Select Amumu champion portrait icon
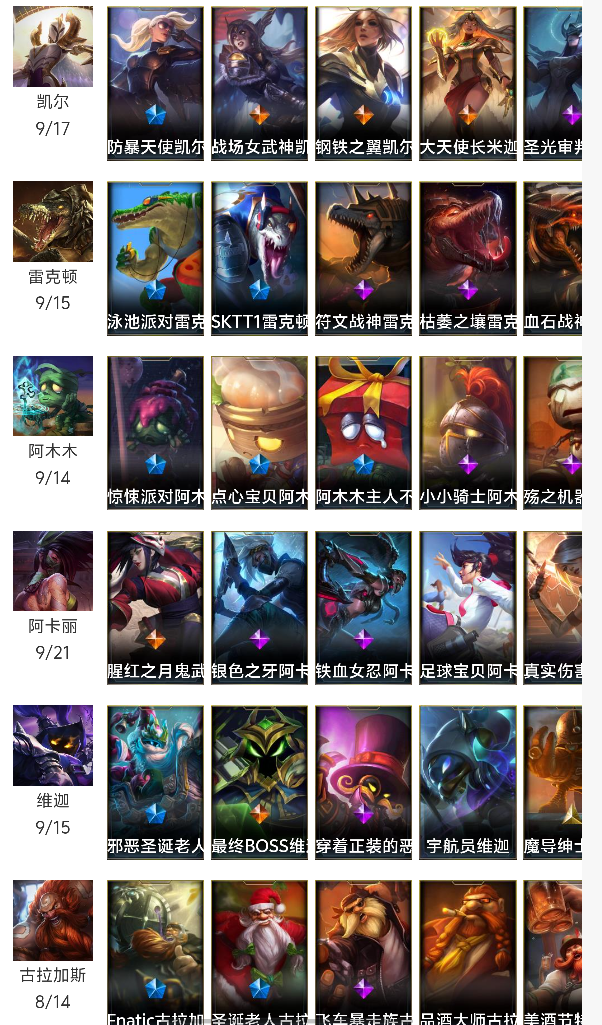Screen dimensions: 602x1025 click(x=53, y=396)
